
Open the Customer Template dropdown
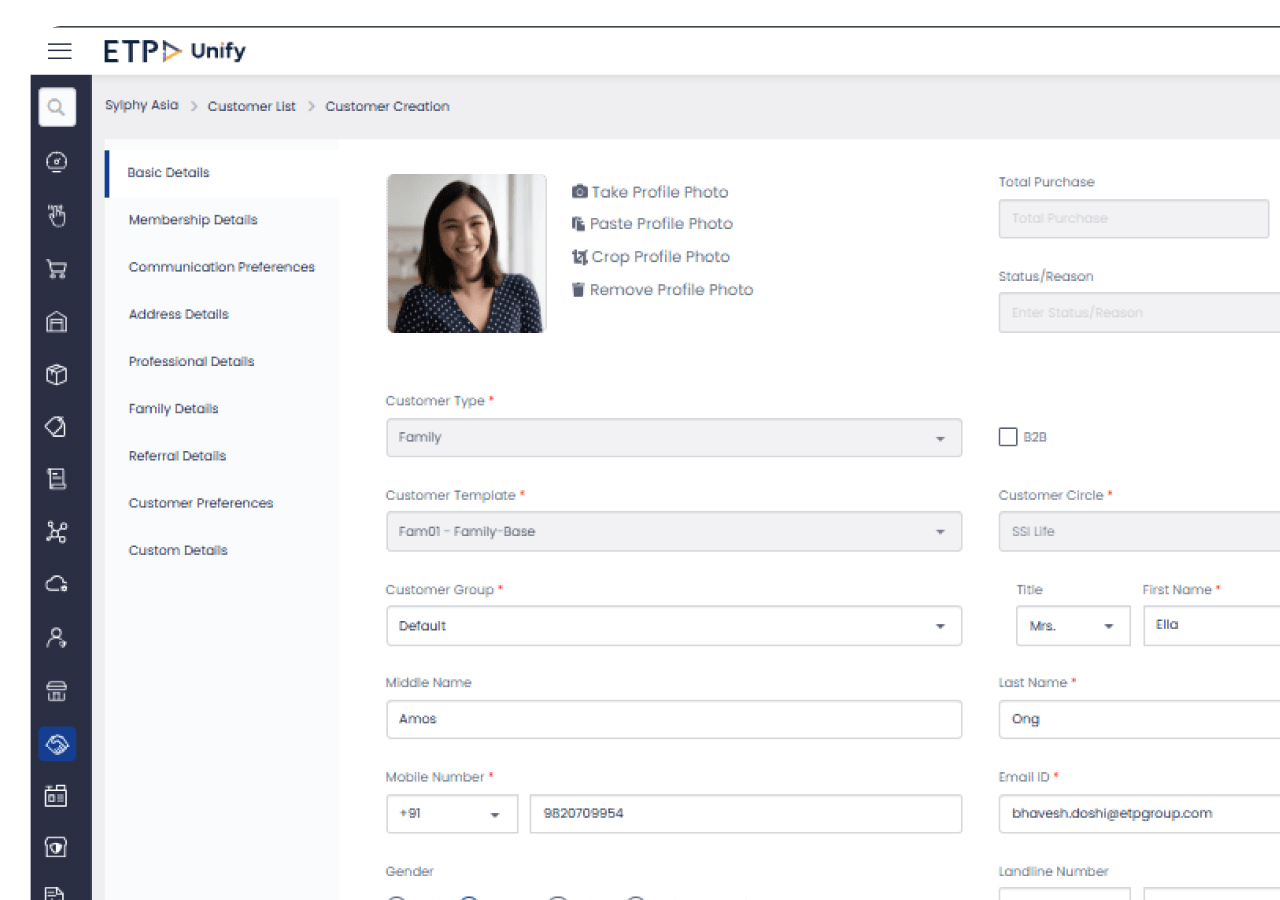coord(673,532)
